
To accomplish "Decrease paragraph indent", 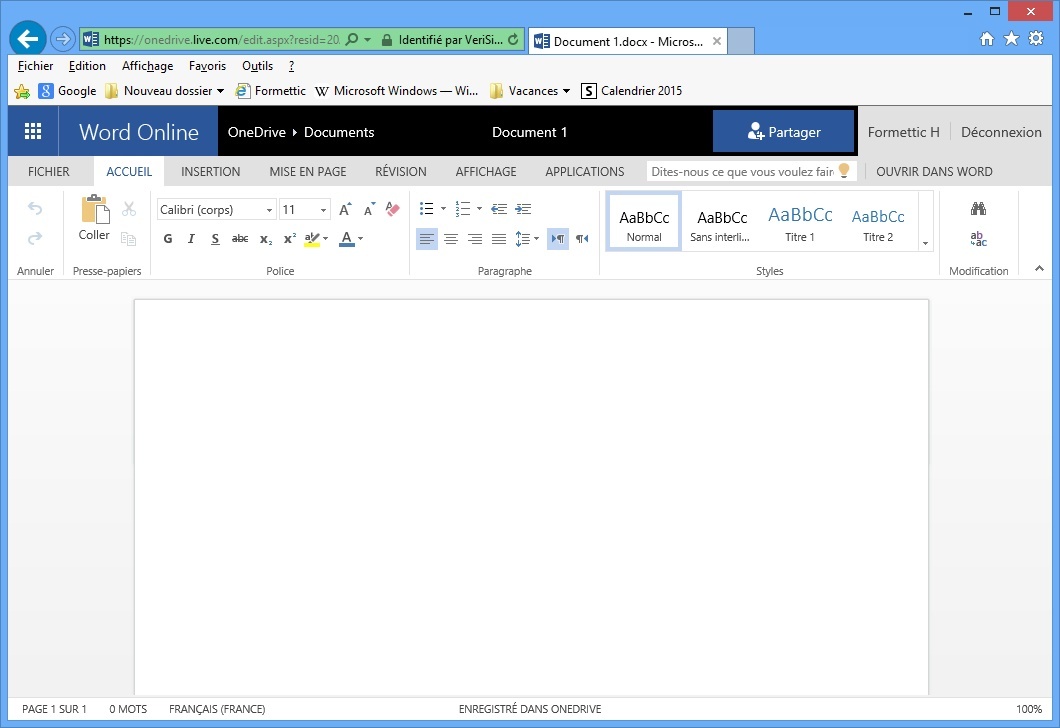I will [x=499, y=209].
